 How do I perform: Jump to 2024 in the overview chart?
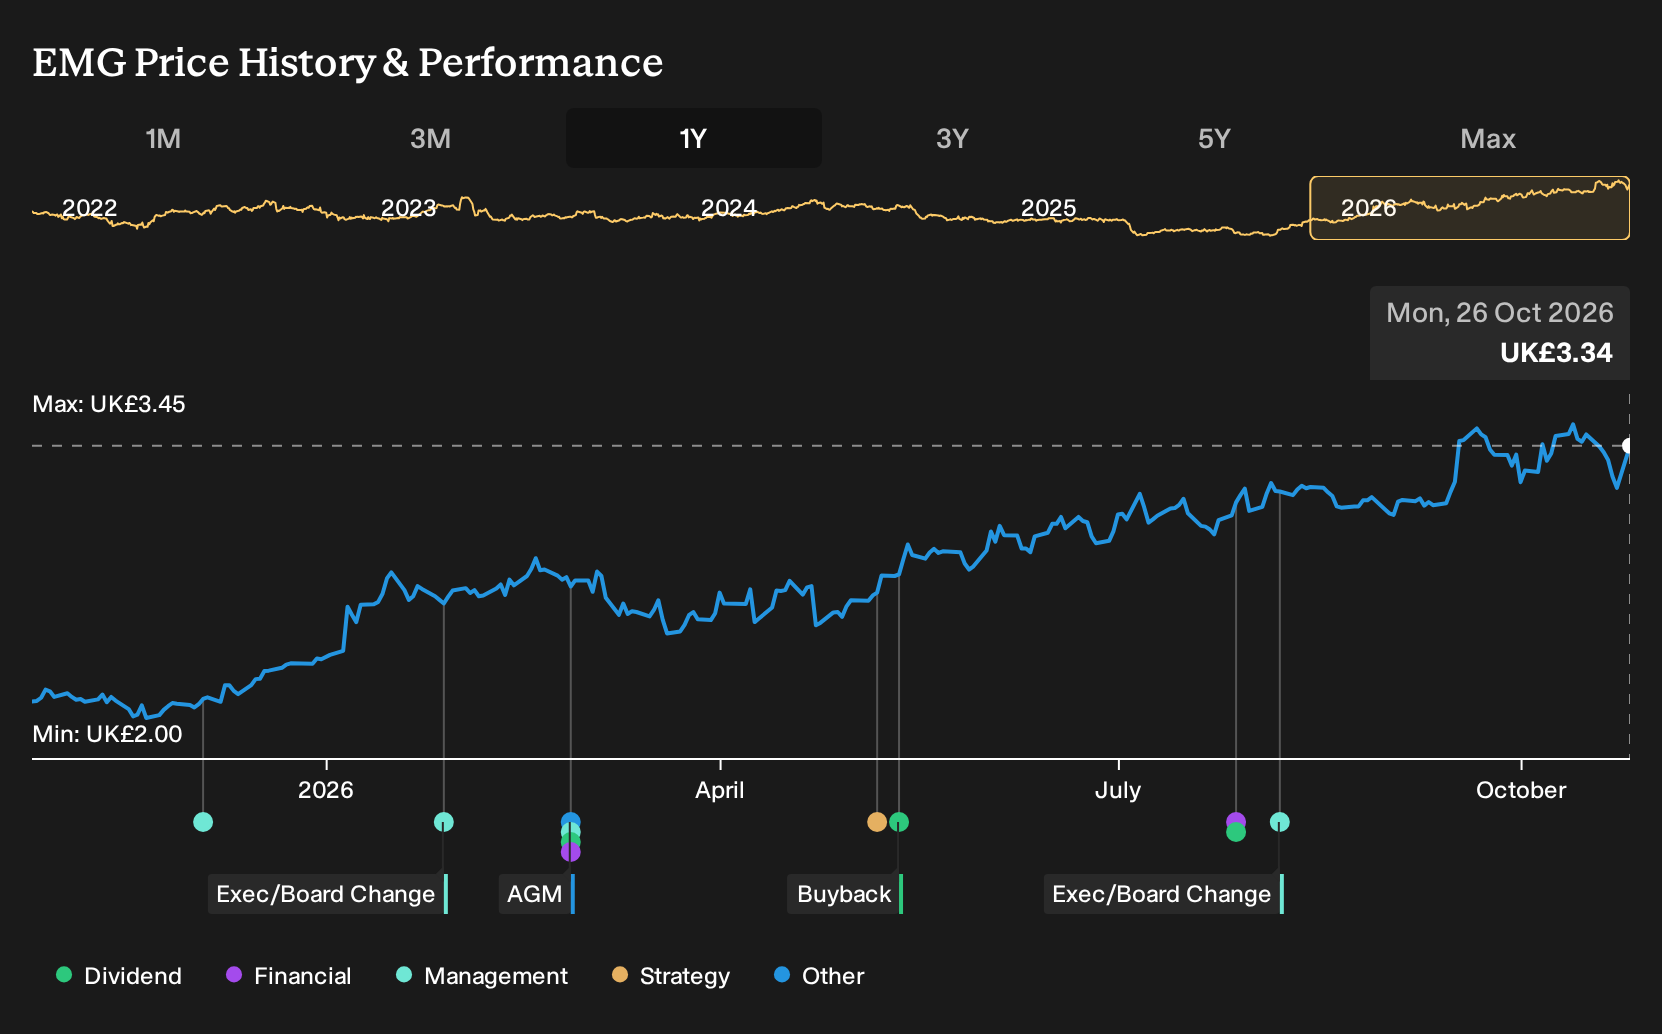tap(729, 208)
